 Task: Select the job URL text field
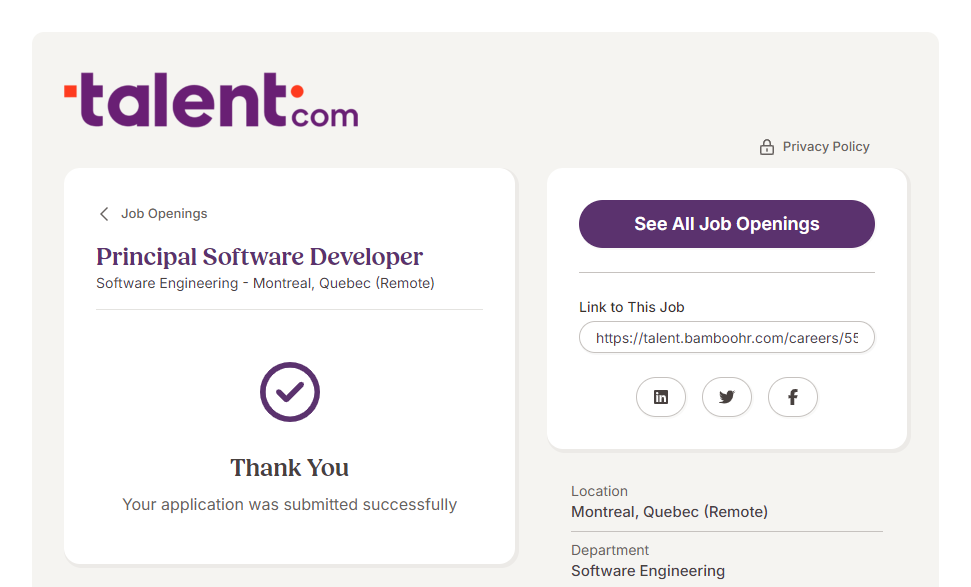[726, 338]
